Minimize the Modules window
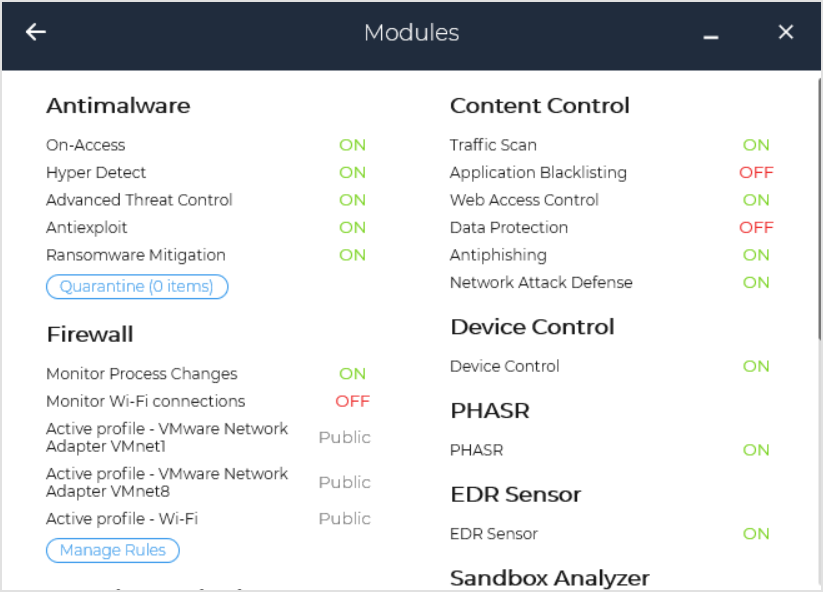This screenshot has width=823, height=592. coord(711,35)
